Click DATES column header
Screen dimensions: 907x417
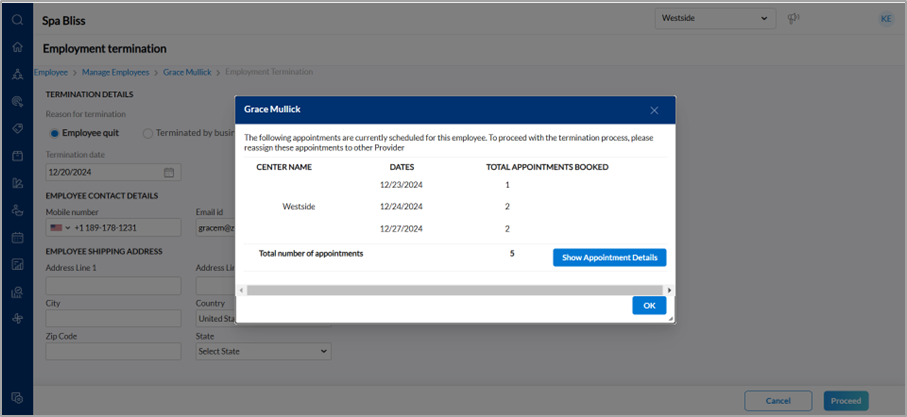click(x=402, y=167)
